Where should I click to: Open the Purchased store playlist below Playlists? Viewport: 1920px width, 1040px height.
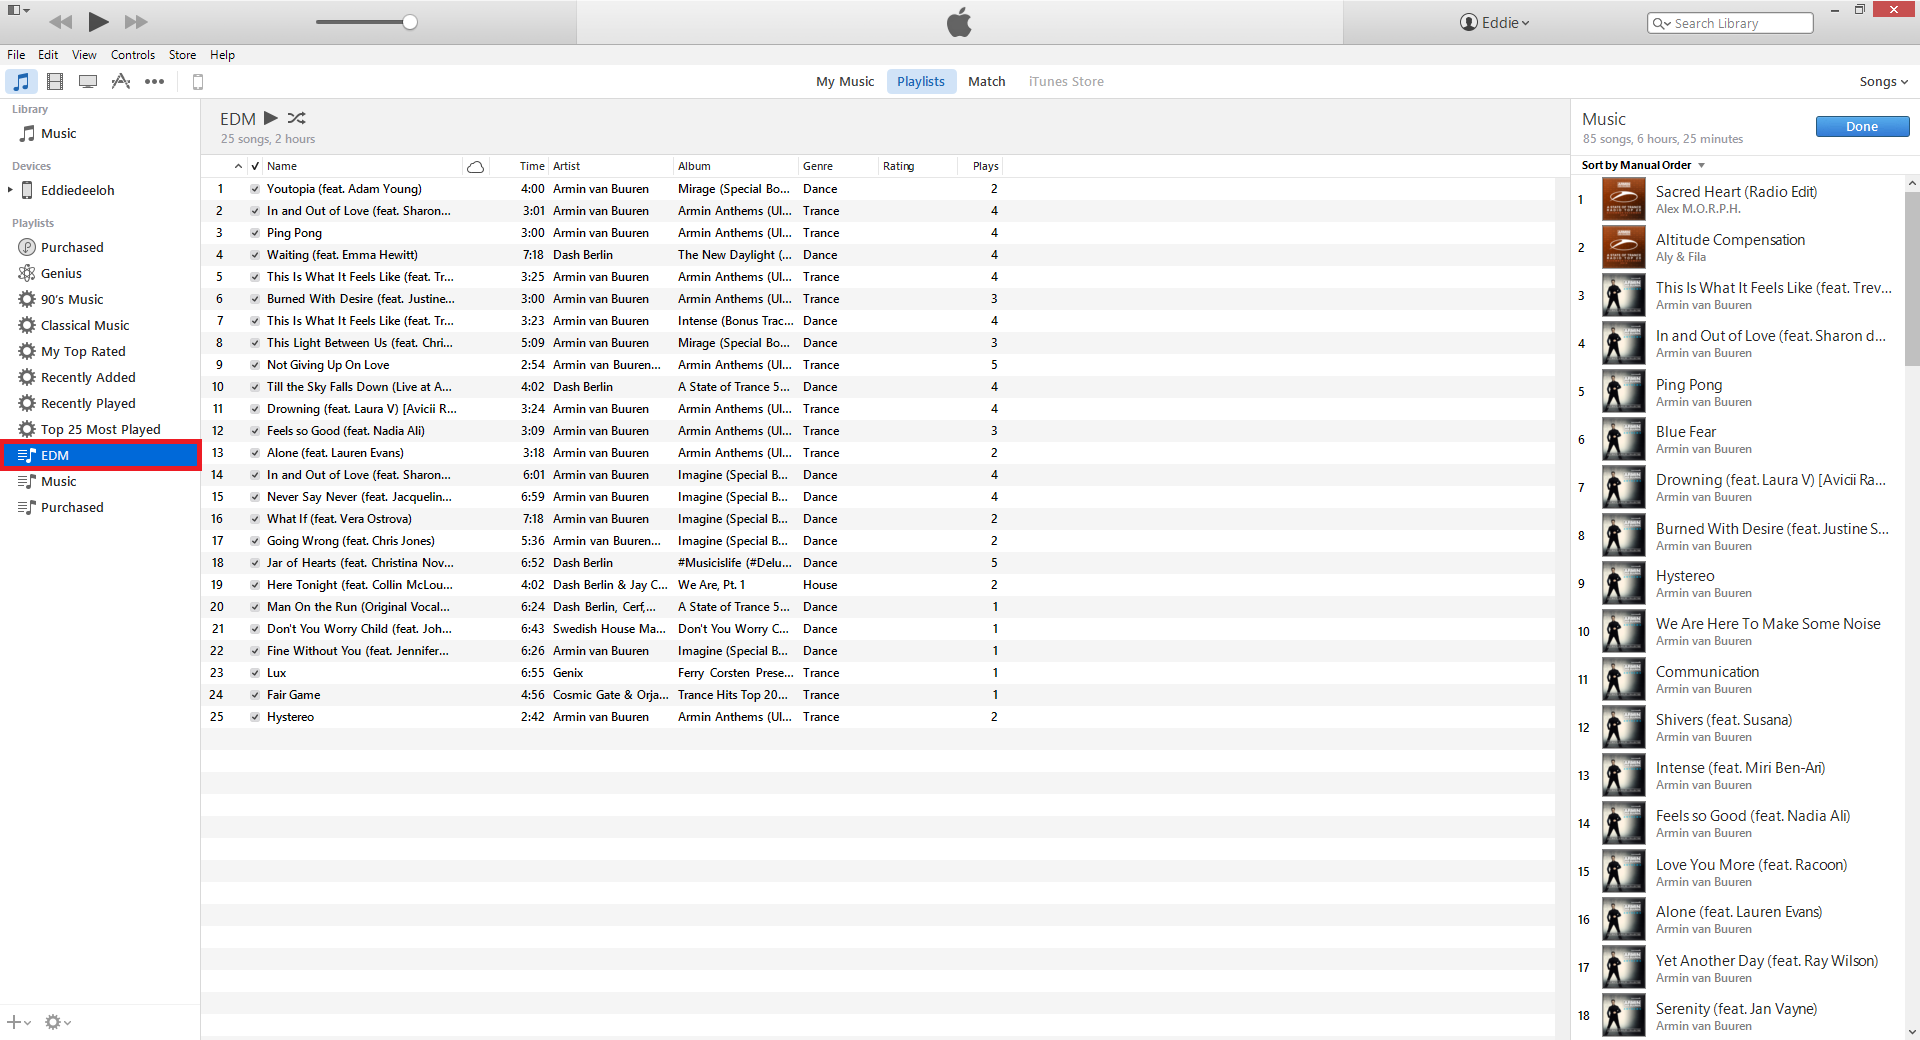72,247
